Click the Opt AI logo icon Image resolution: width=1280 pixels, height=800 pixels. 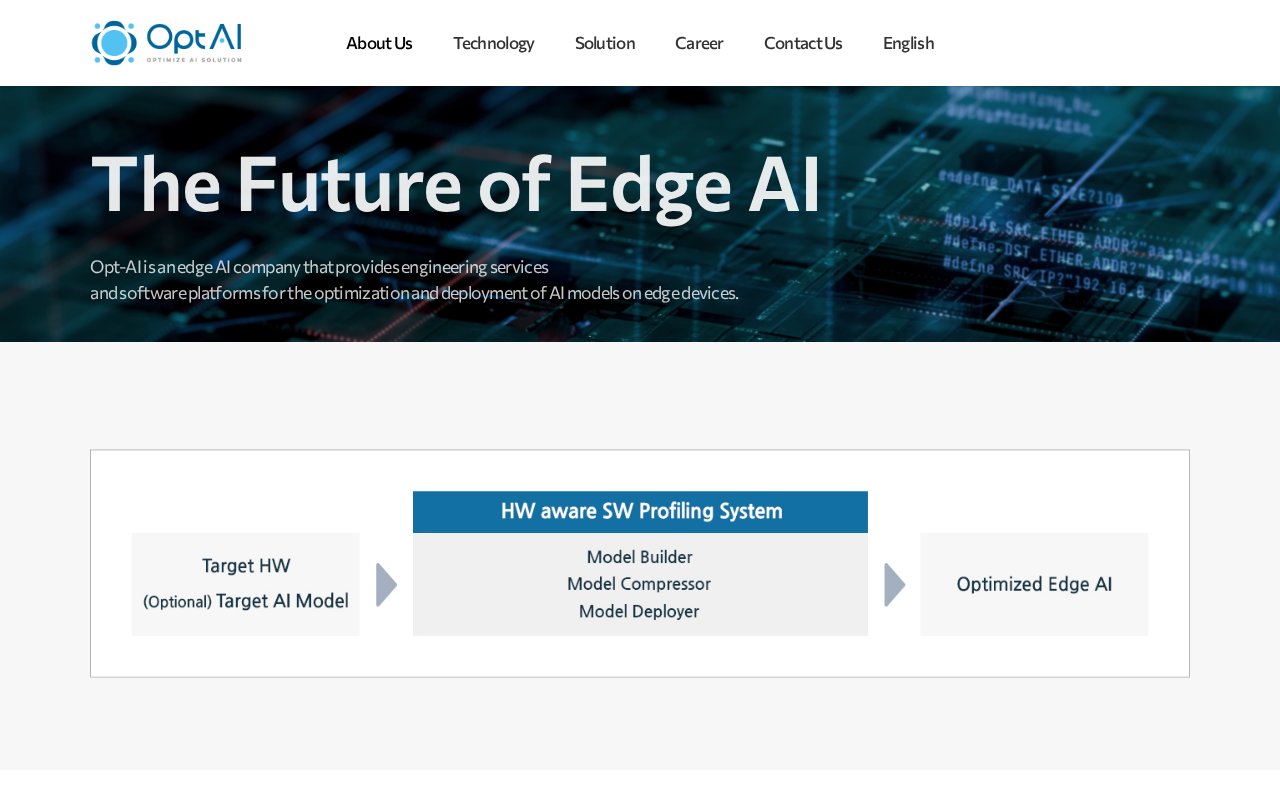point(114,43)
